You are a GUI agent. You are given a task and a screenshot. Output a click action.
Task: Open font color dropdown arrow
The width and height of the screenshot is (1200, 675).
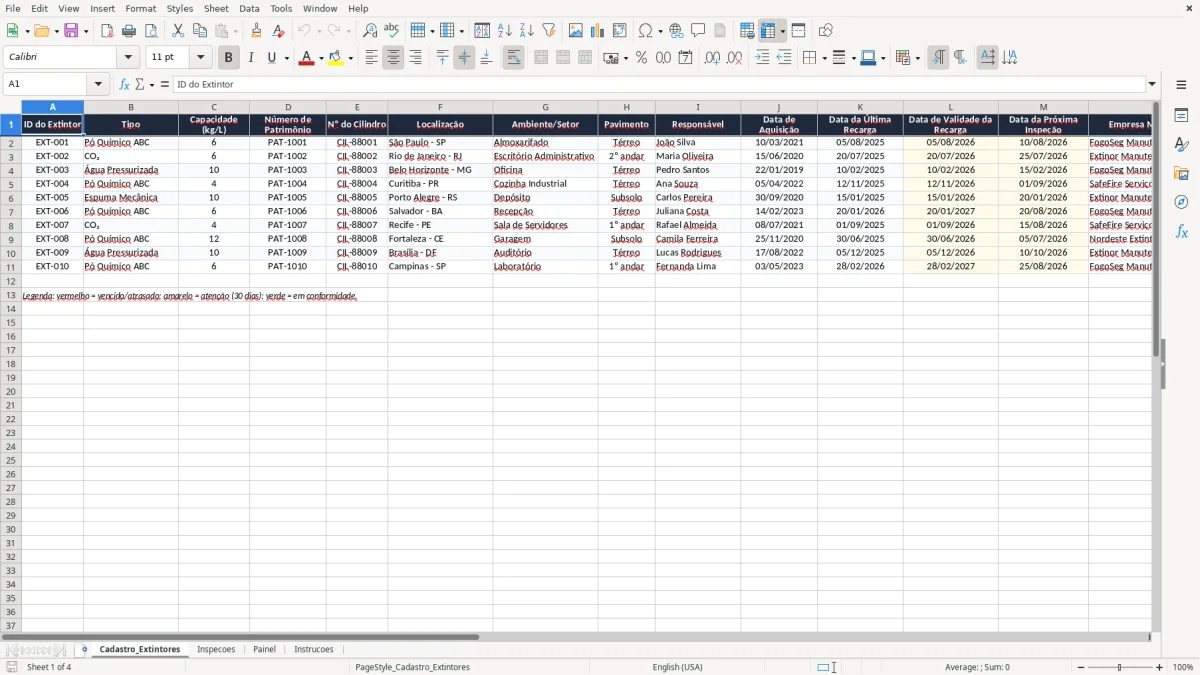coord(320,58)
